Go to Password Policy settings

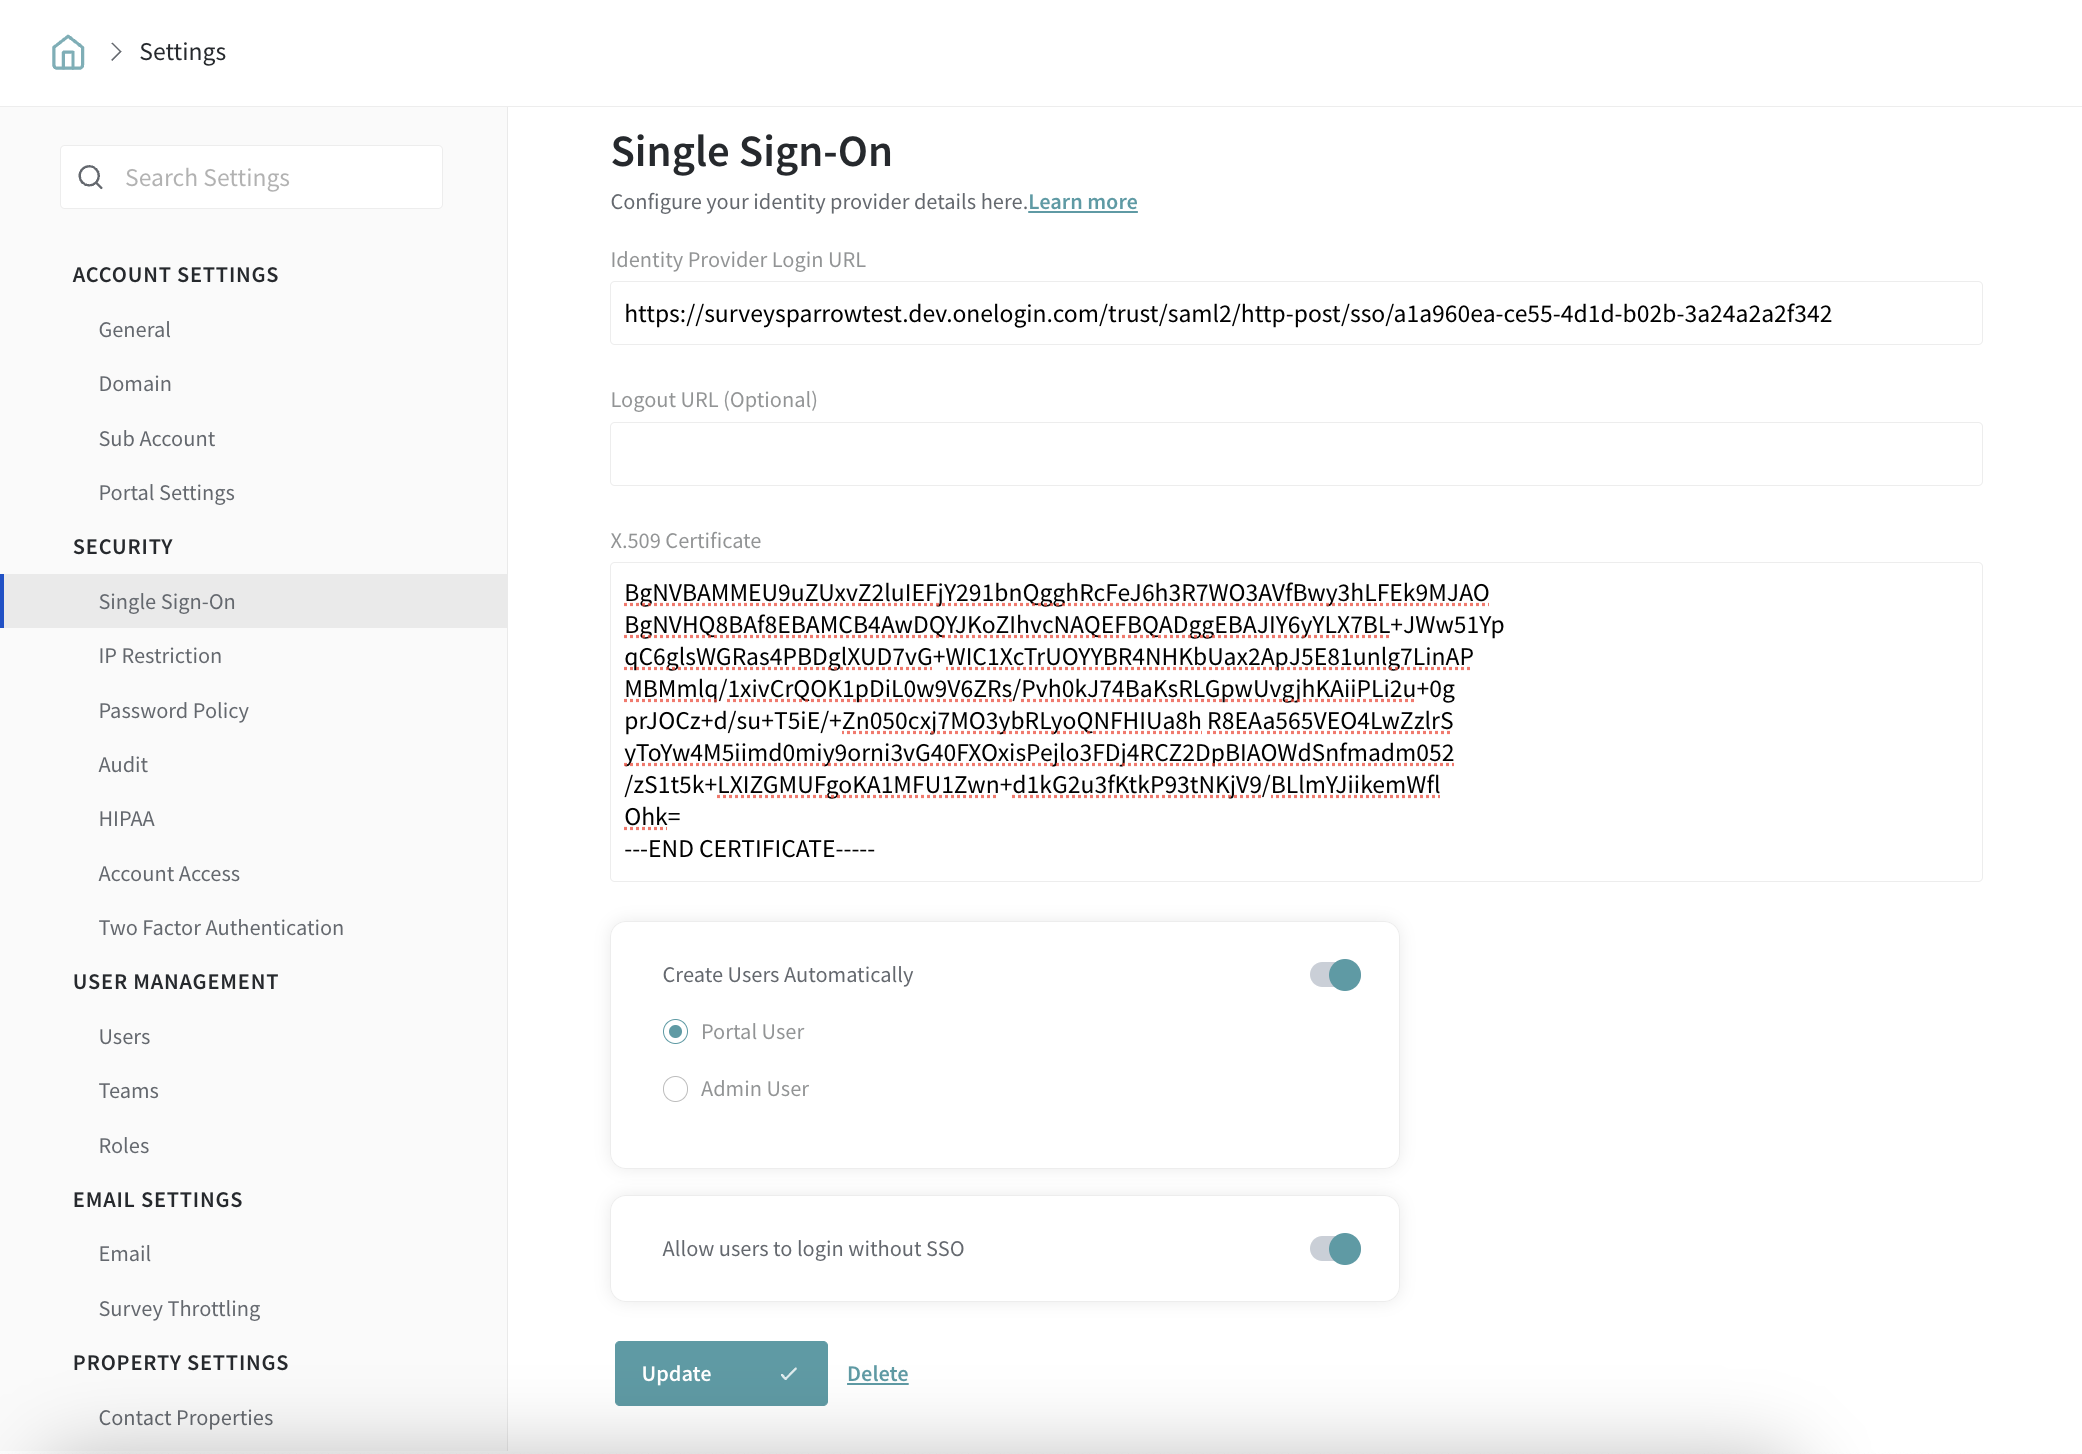click(x=173, y=711)
